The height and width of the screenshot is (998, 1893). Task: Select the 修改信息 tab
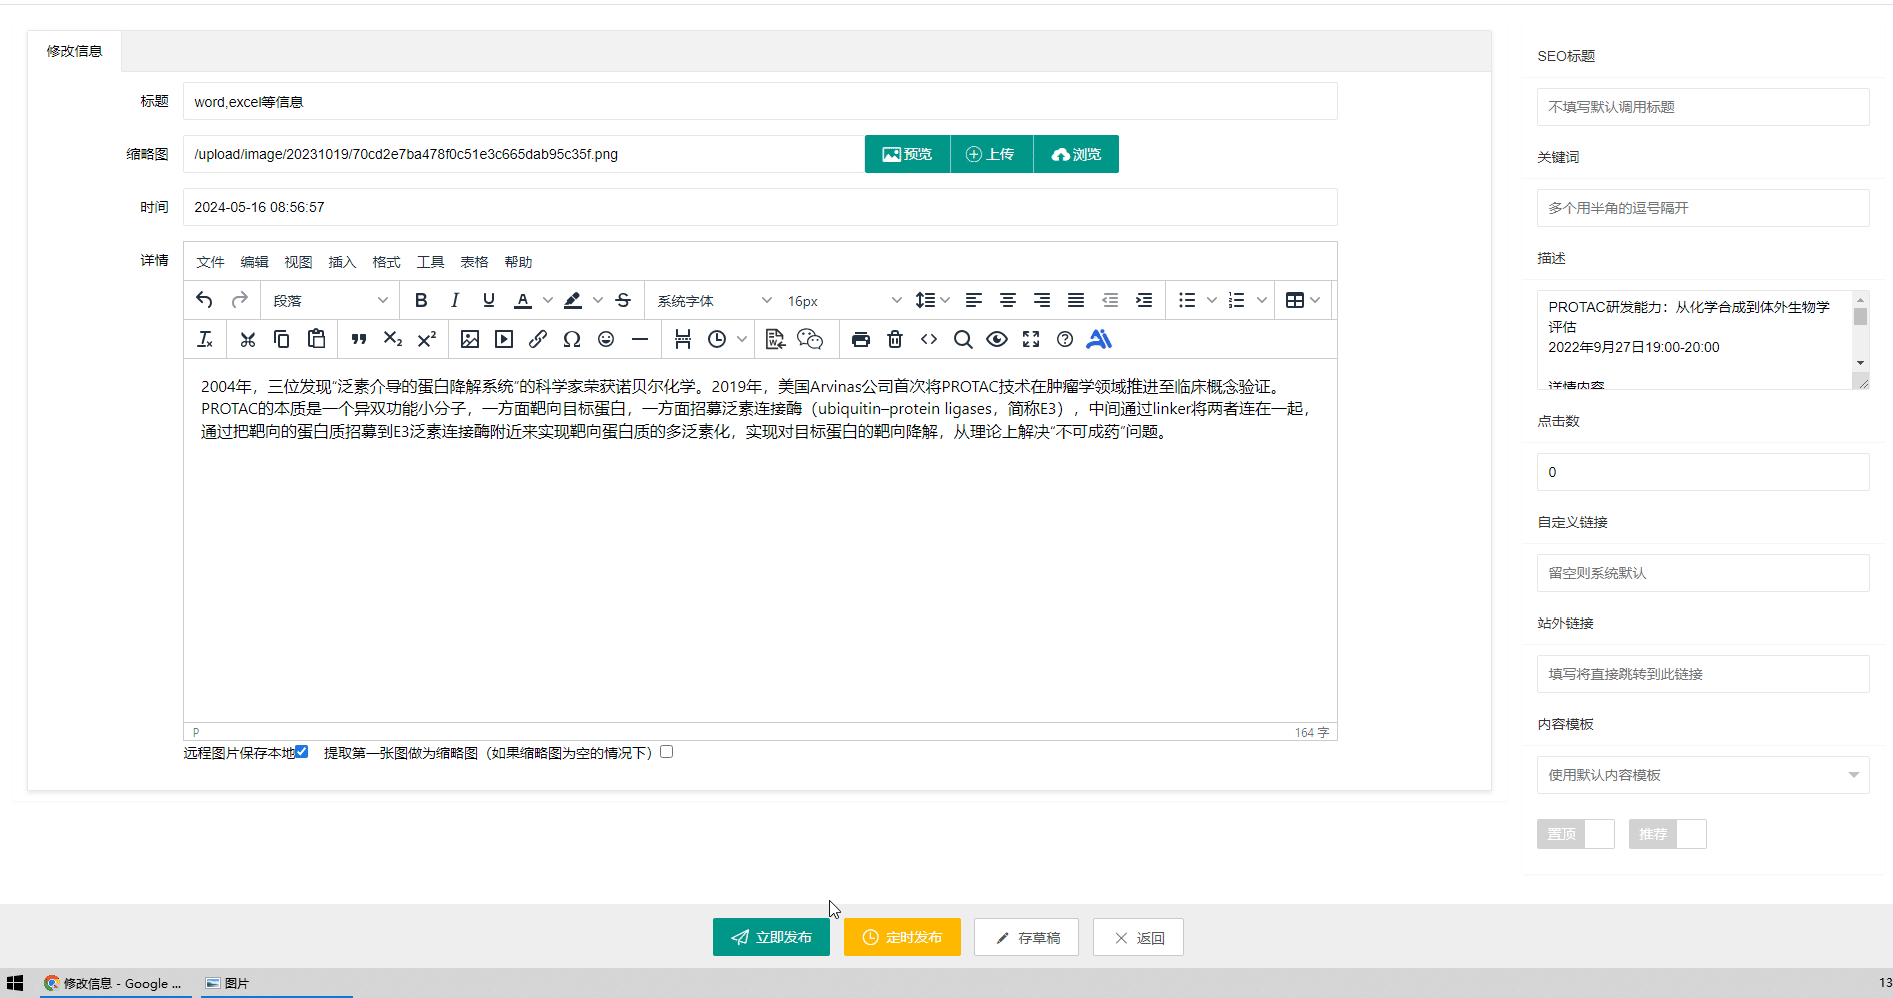[x=74, y=51]
